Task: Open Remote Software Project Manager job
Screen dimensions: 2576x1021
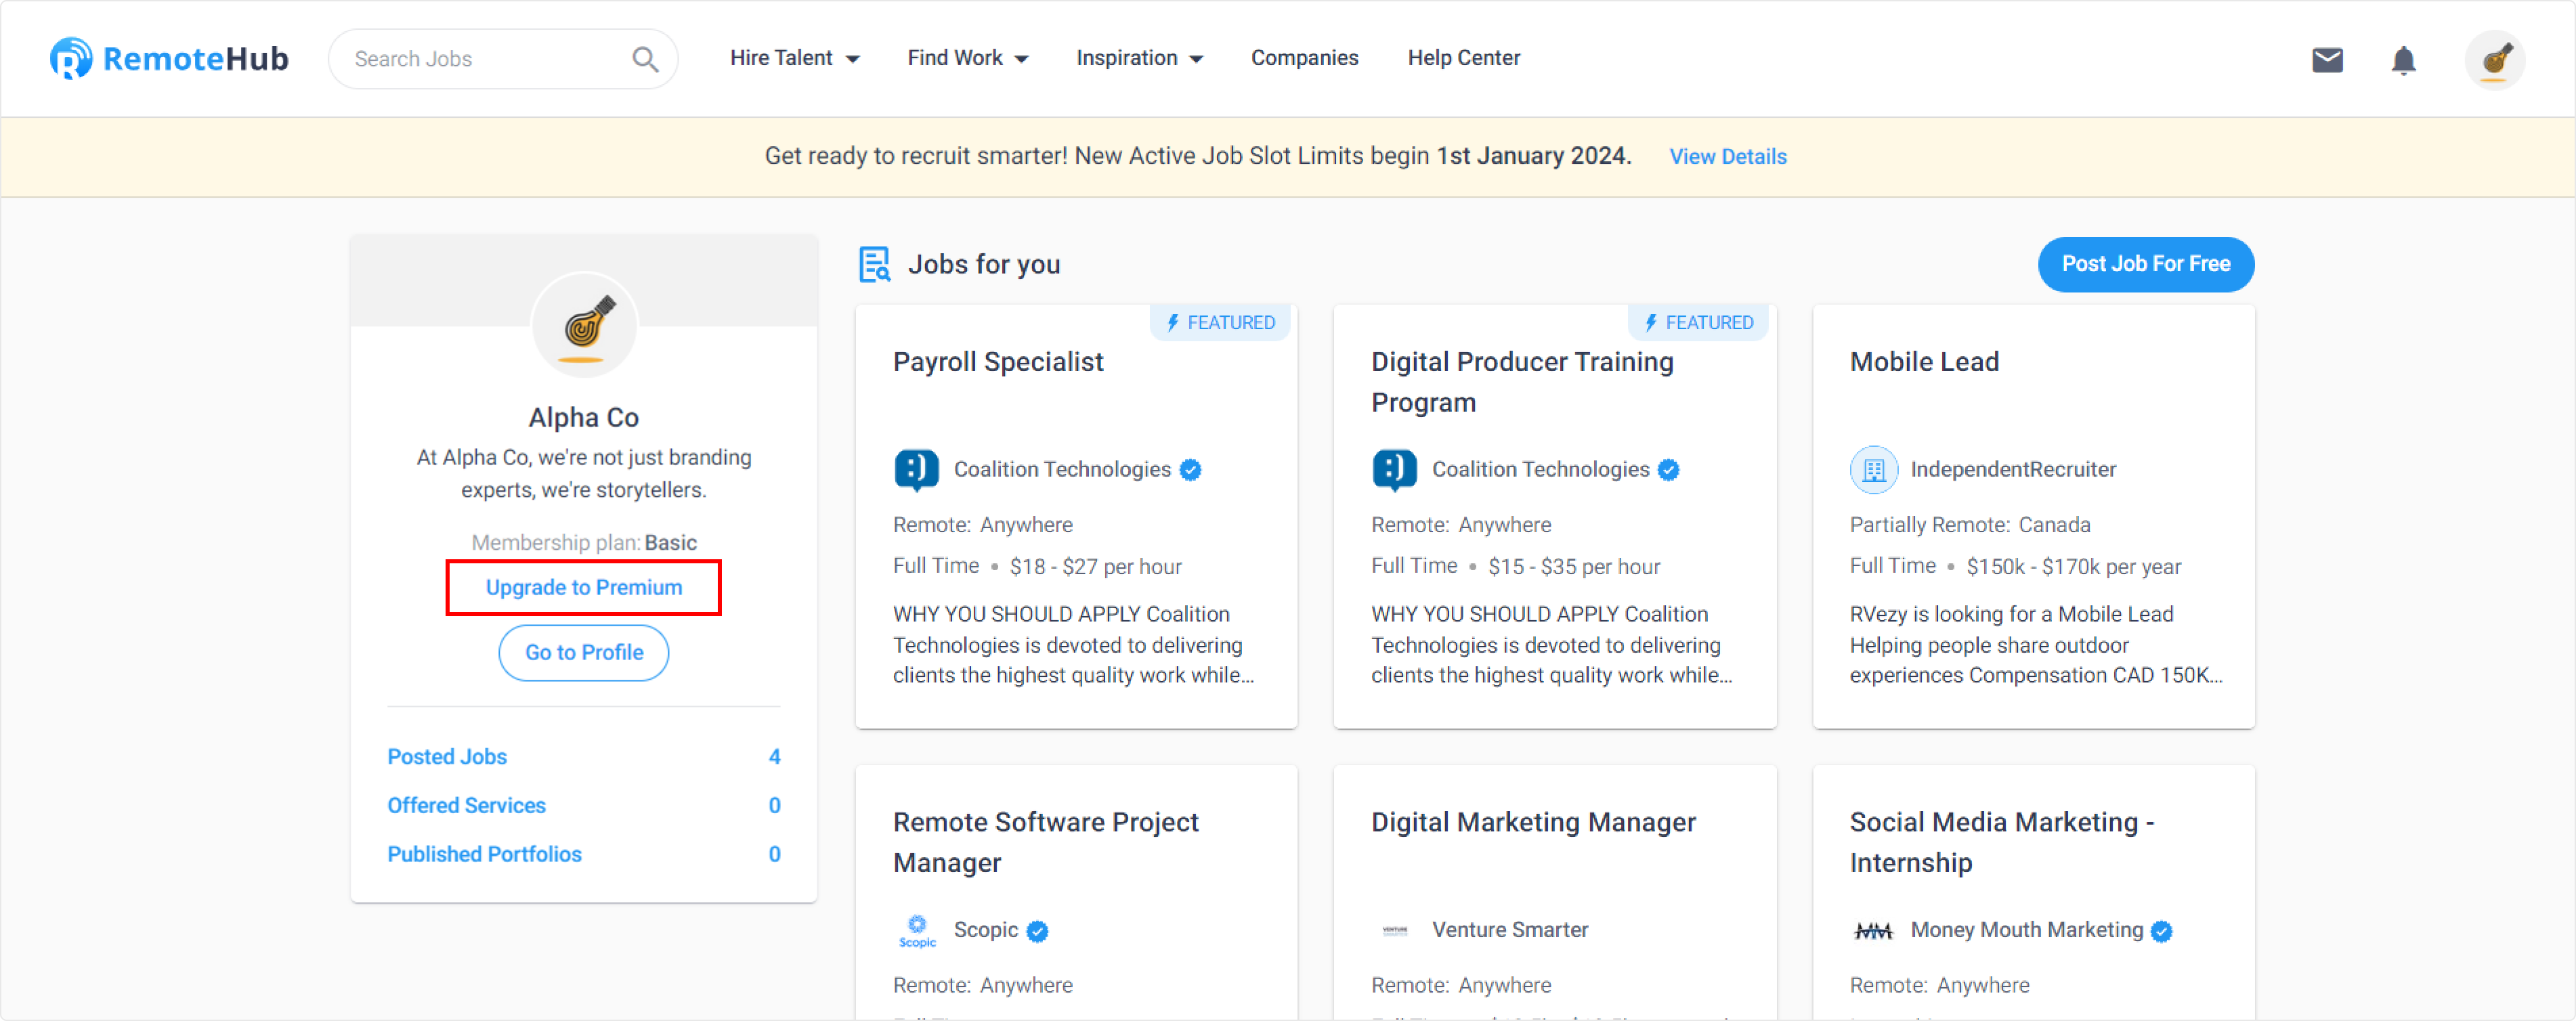Action: click(1045, 842)
